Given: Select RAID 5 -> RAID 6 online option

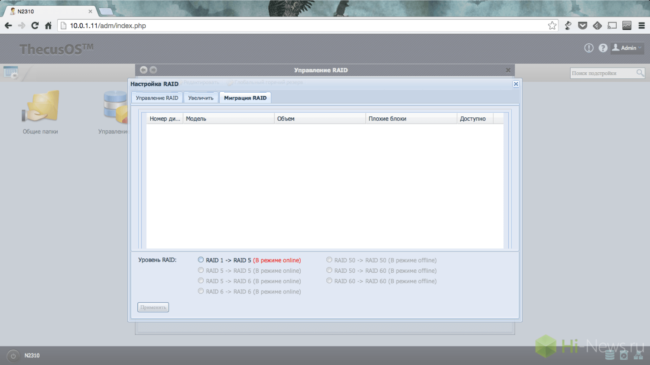Looking at the screenshot, I should [201, 281].
